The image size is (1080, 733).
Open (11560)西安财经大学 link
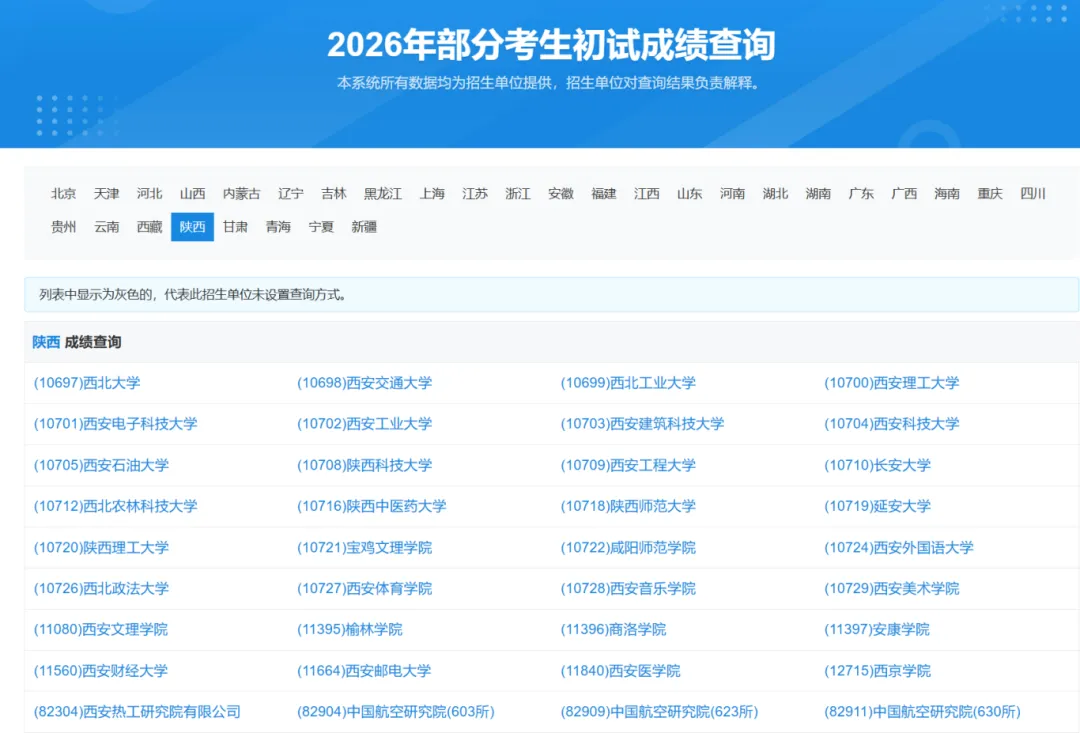coord(101,671)
